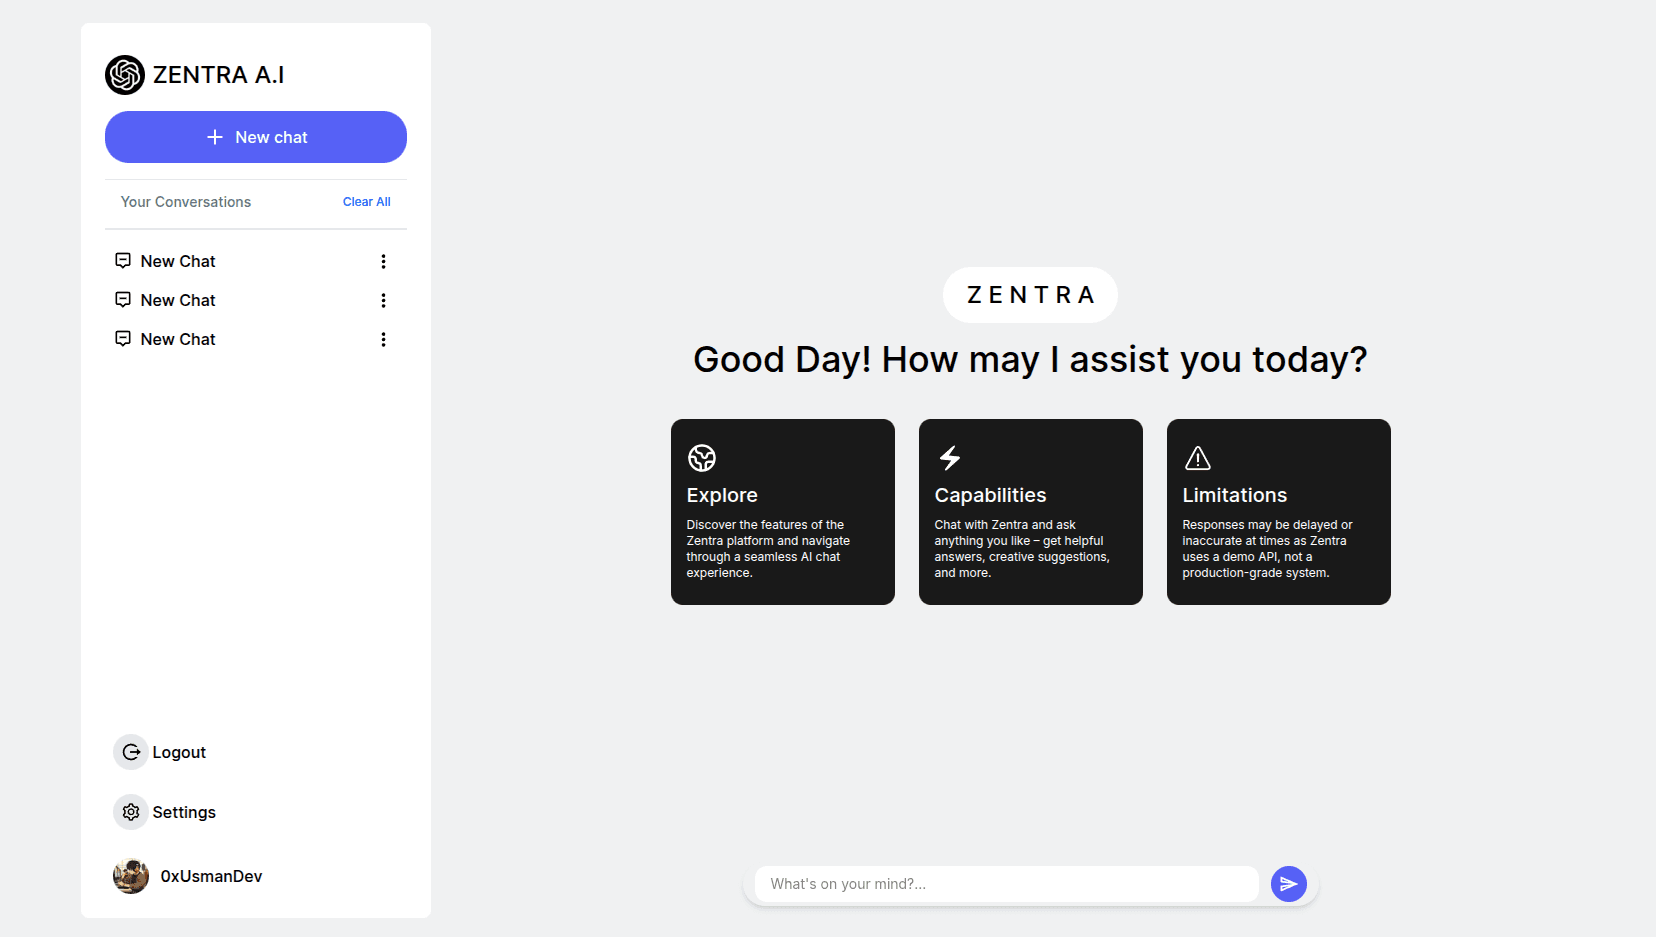Click the Clear All link

(366, 202)
